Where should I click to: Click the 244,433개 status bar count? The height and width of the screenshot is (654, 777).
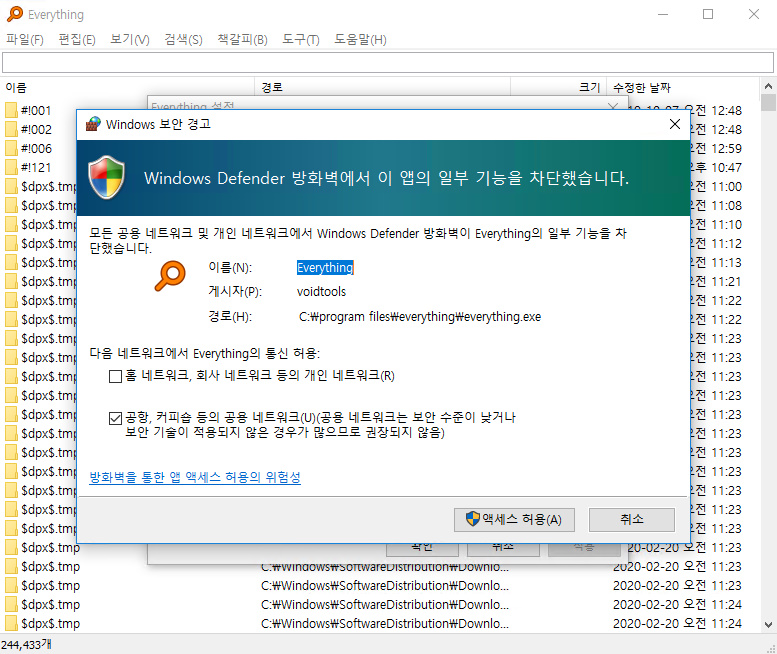click(x=26, y=645)
